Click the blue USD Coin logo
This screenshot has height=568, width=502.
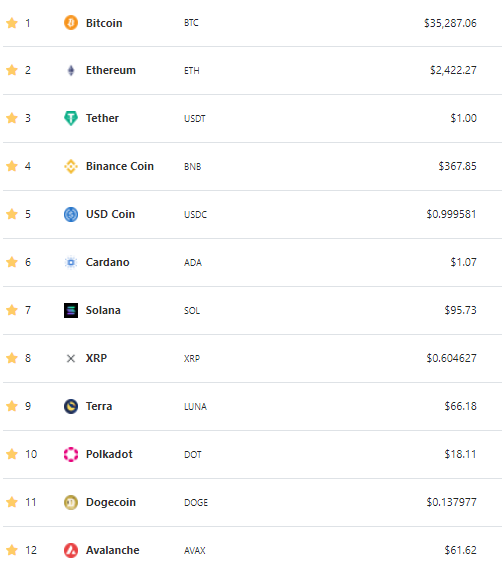point(71,214)
